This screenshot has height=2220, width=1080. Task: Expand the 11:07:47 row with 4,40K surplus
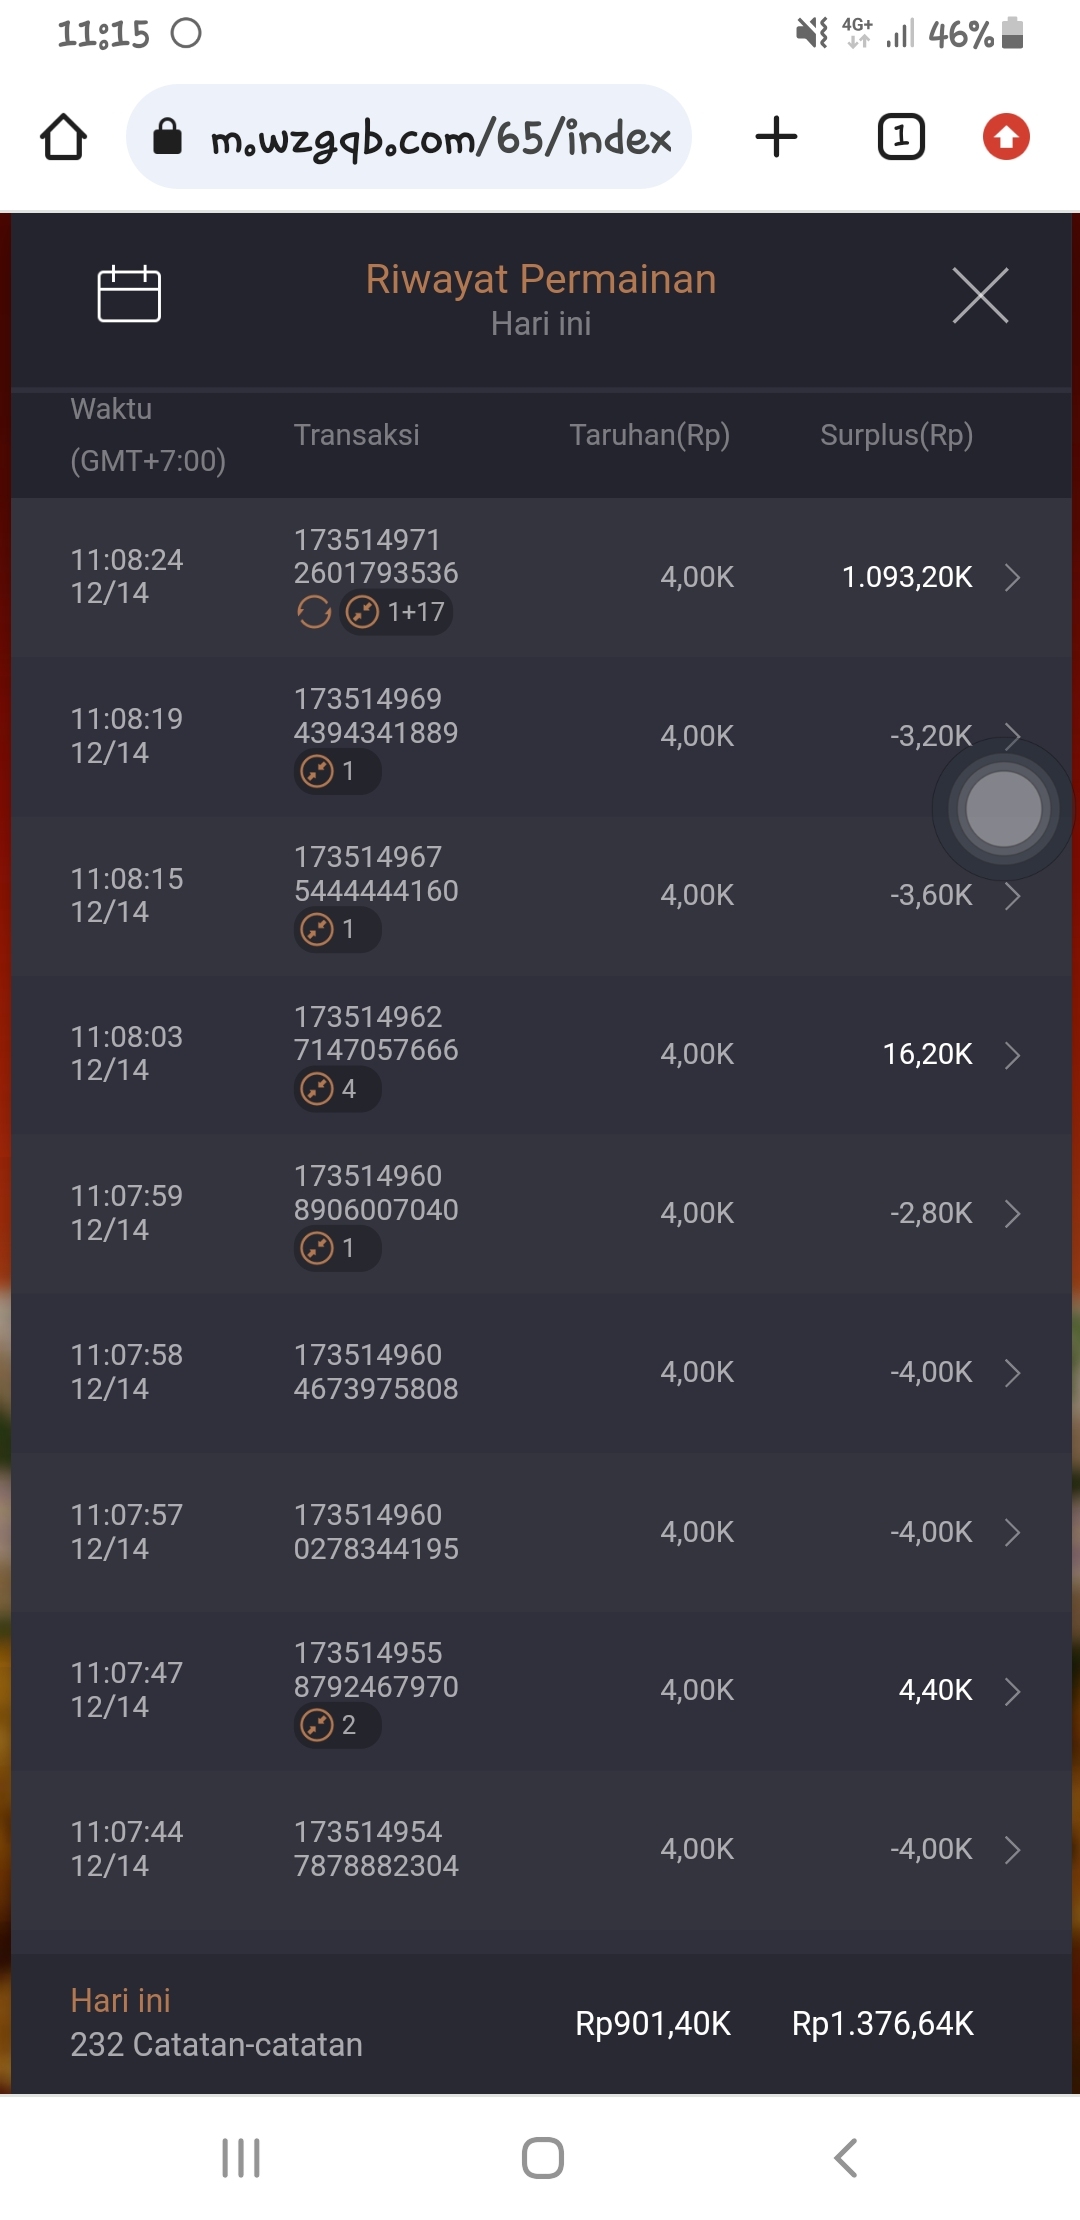1012,1691
